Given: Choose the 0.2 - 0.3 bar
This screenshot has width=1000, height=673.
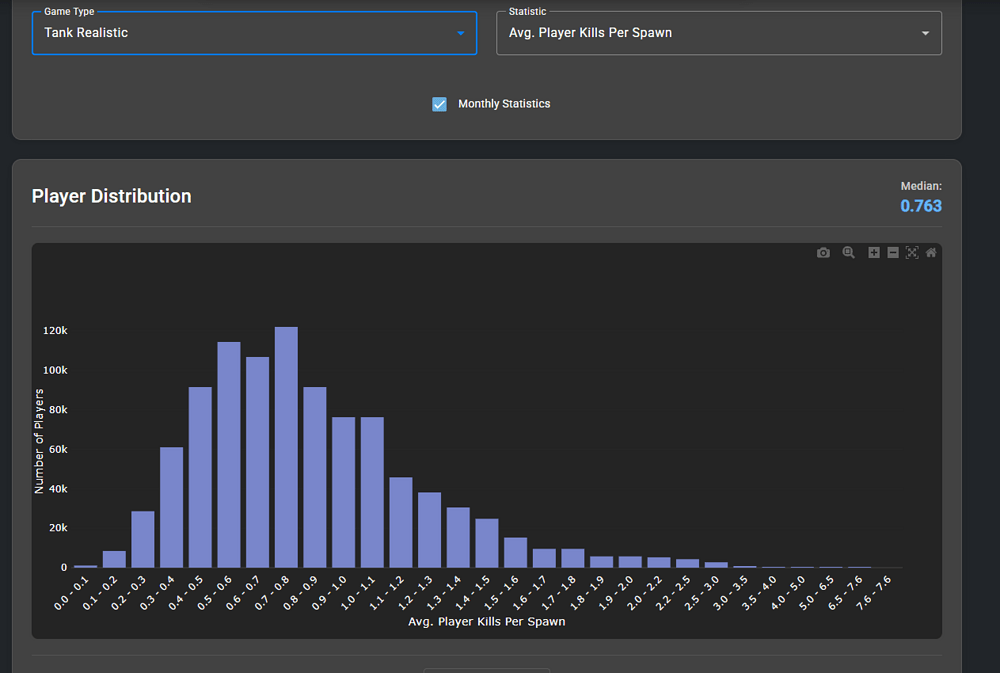Looking at the screenshot, I should click(x=143, y=539).
